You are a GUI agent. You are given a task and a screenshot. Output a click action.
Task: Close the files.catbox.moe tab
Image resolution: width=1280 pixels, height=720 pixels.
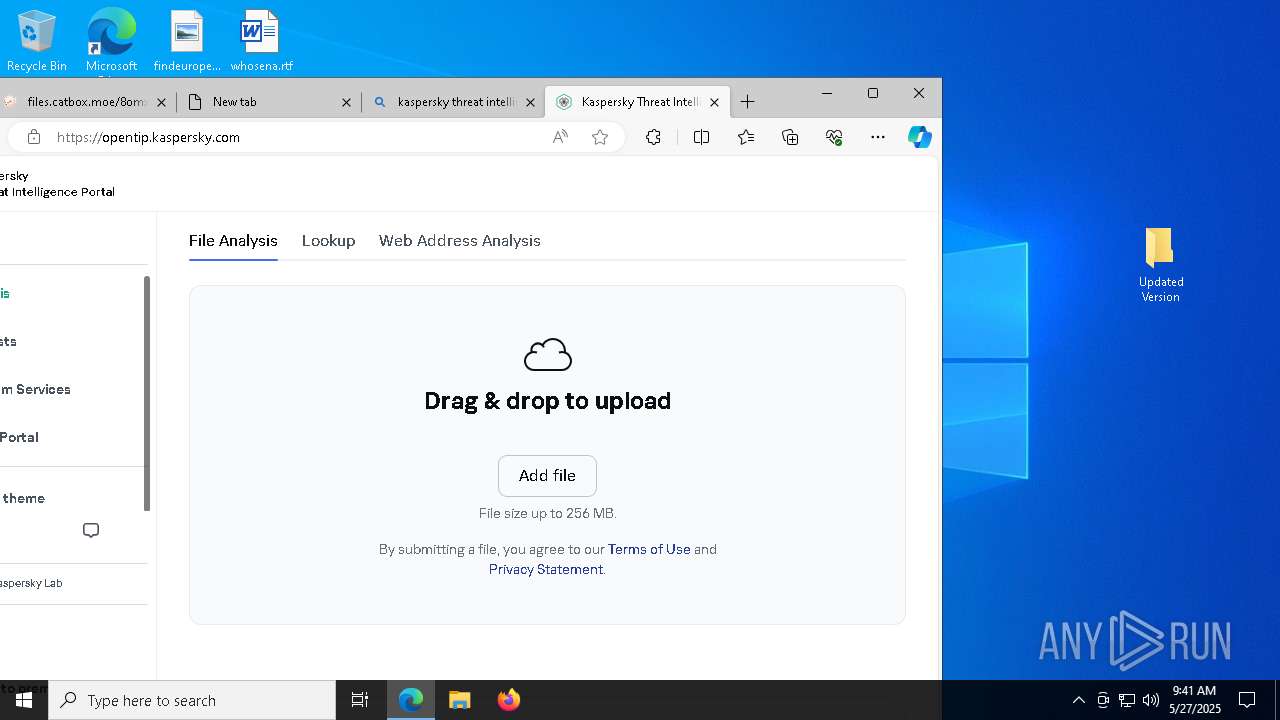point(161,102)
